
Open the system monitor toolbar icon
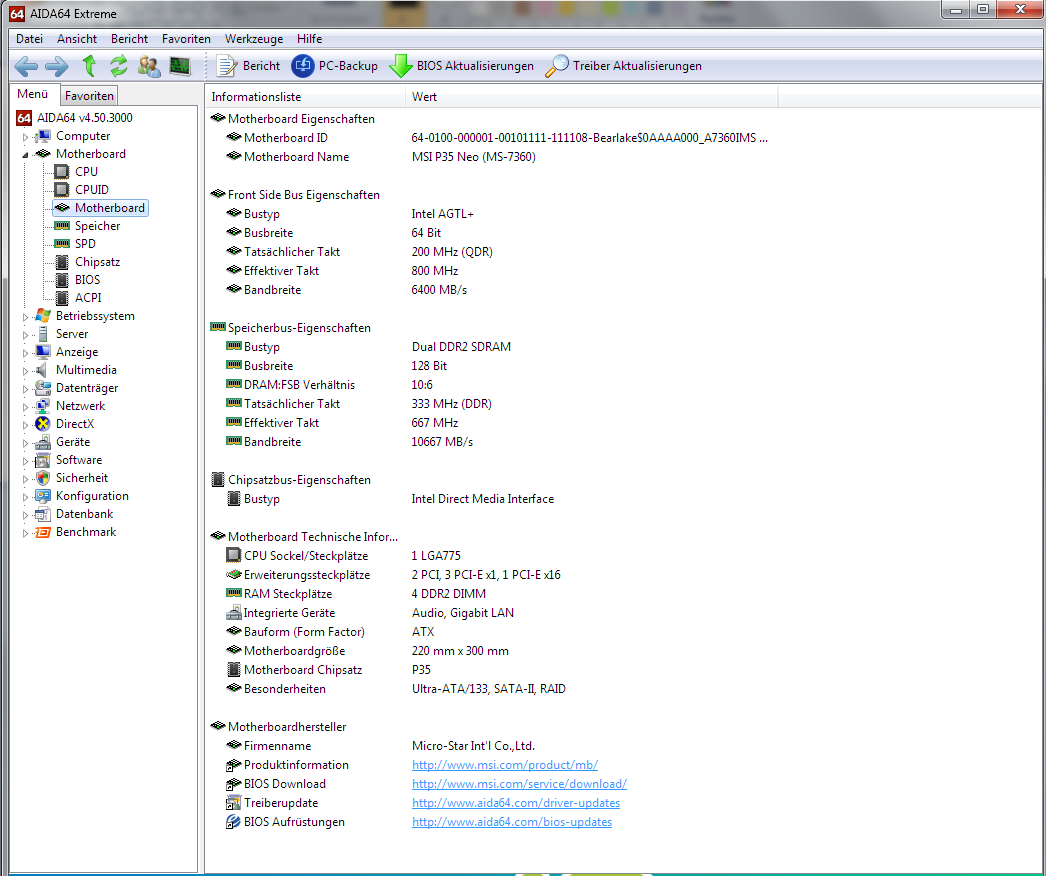click(x=180, y=66)
